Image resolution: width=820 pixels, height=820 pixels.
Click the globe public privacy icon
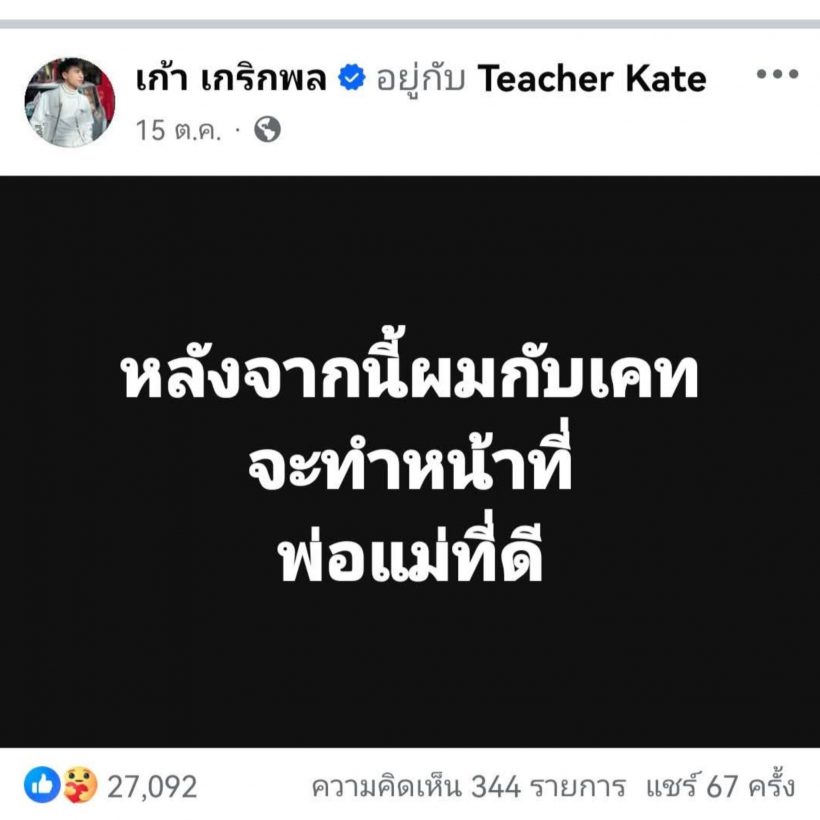[267, 129]
